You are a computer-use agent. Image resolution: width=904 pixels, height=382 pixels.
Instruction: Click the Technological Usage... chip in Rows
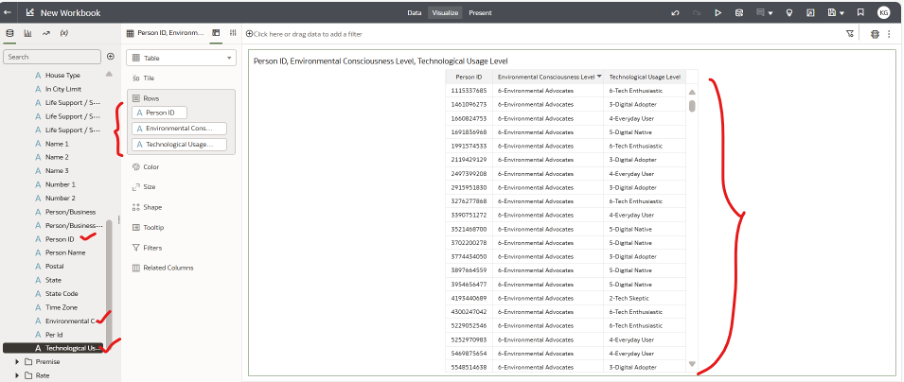(x=179, y=145)
